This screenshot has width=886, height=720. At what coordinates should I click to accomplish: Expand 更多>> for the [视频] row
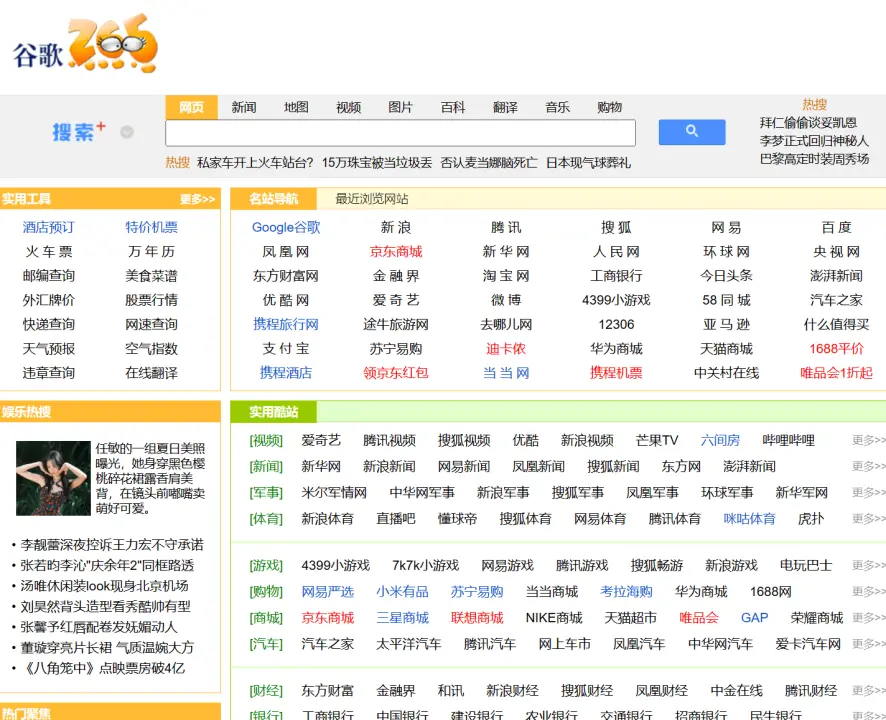(x=869, y=440)
